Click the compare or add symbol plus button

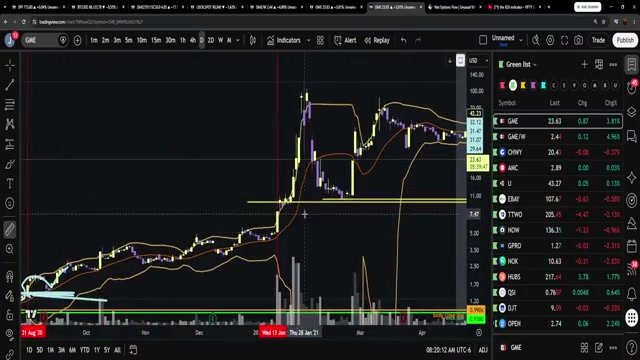[77, 40]
